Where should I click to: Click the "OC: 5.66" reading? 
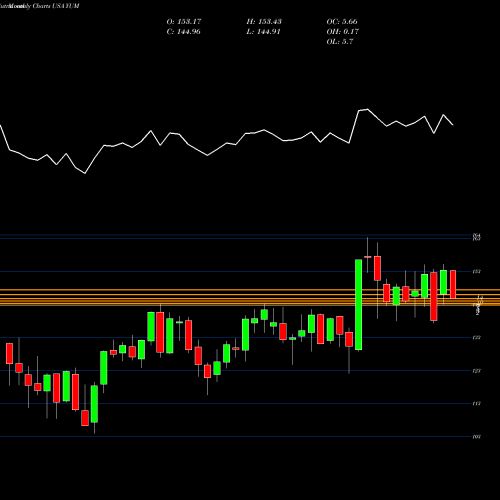click(342, 22)
